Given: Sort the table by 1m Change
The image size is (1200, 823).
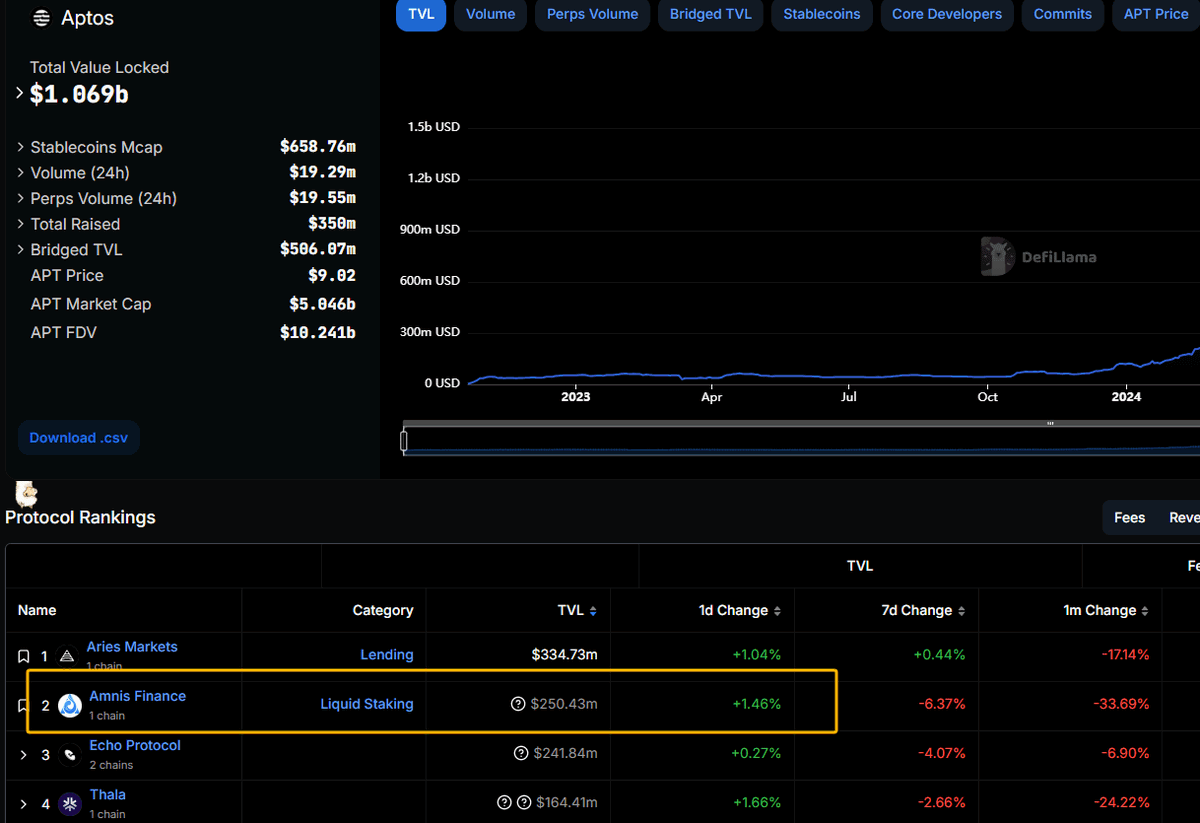Looking at the screenshot, I should (x=1106, y=610).
